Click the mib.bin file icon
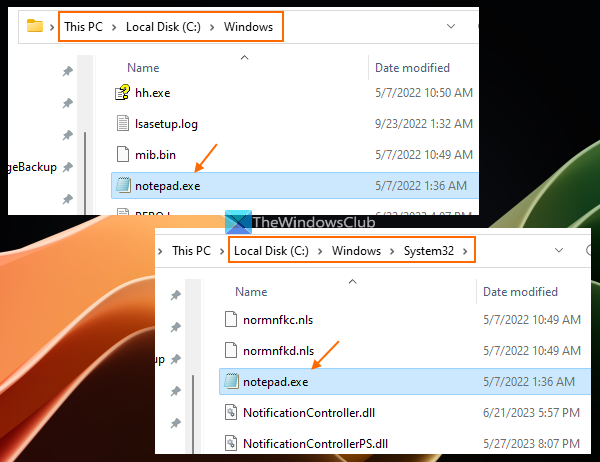 coord(122,155)
